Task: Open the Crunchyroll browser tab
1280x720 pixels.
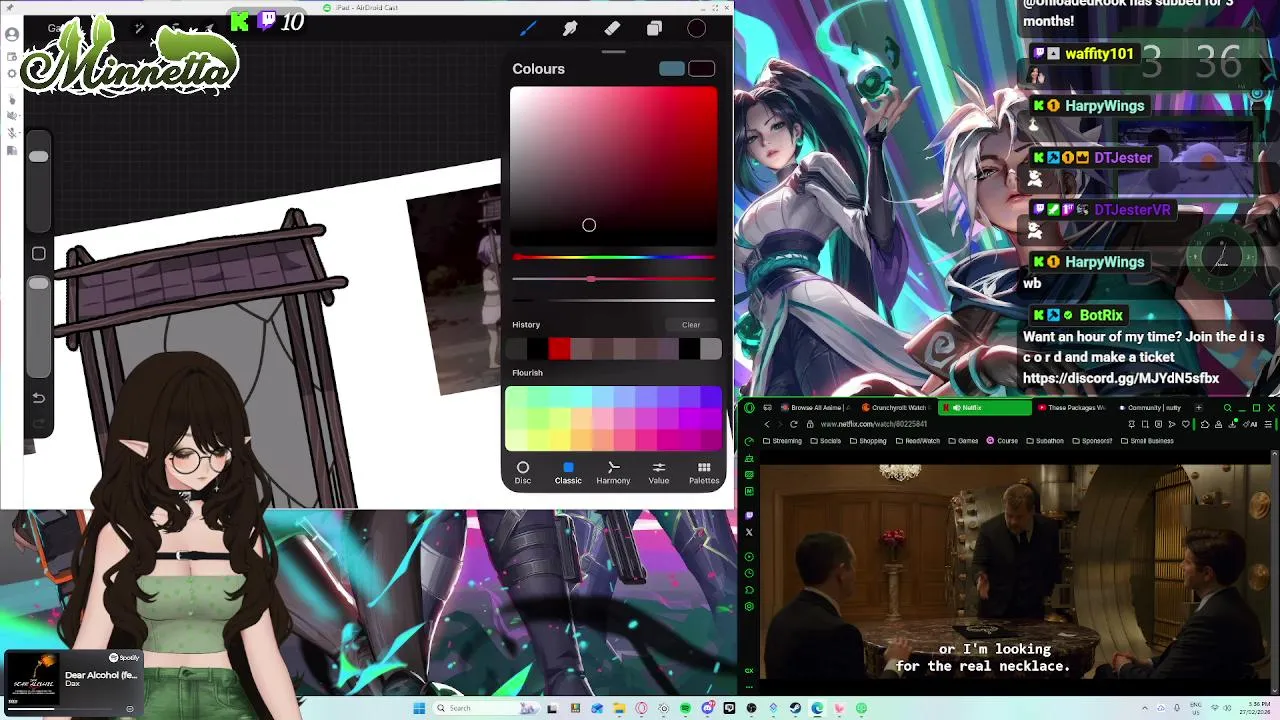Action: (896, 408)
